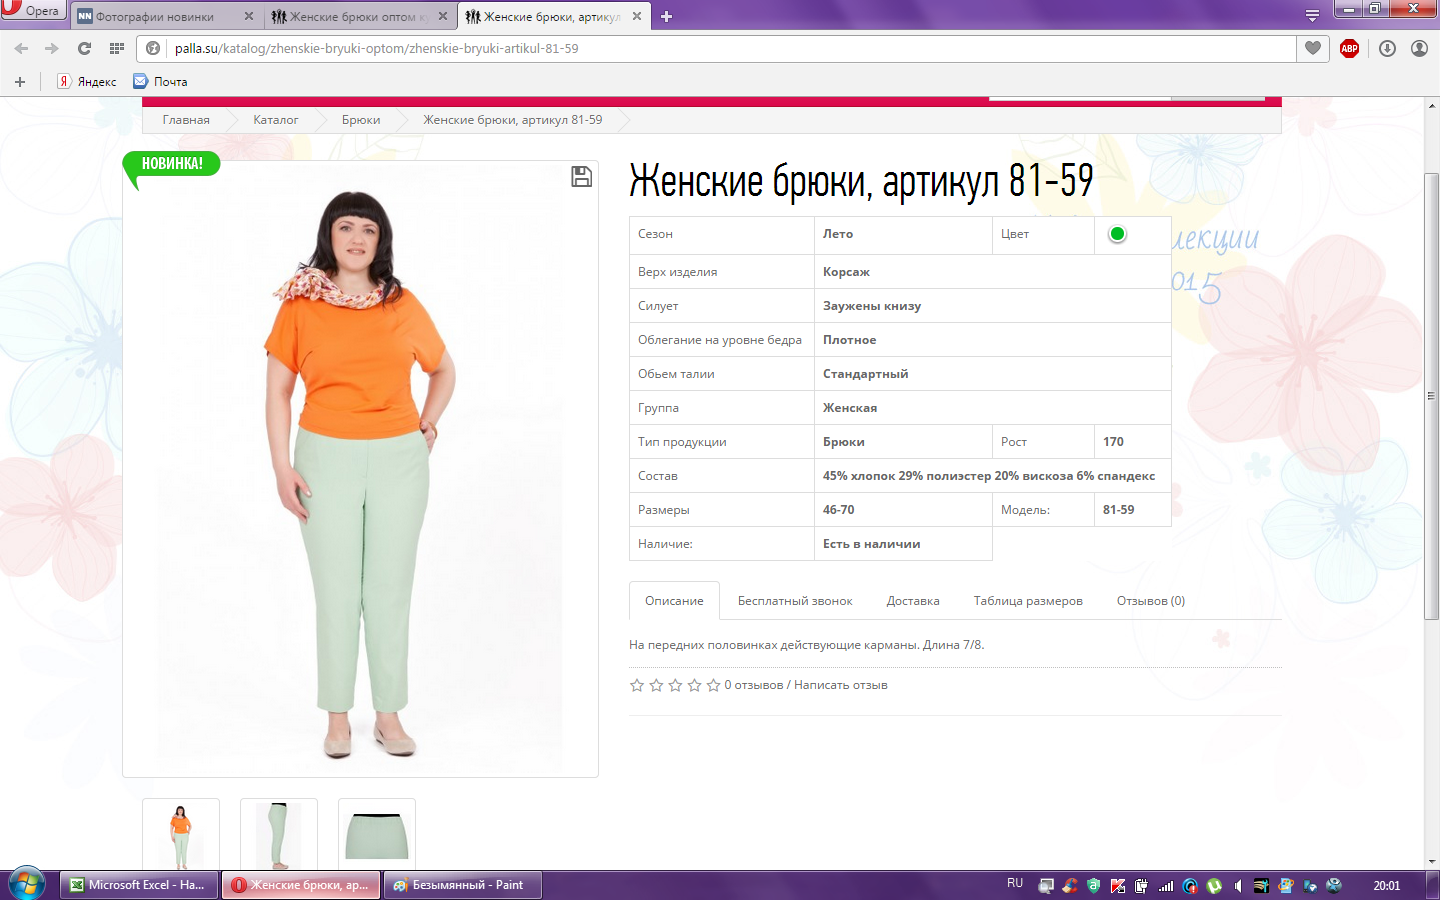Click the Show Desktop strip at taskbar end
This screenshot has height=900, width=1440.
point(1433,885)
